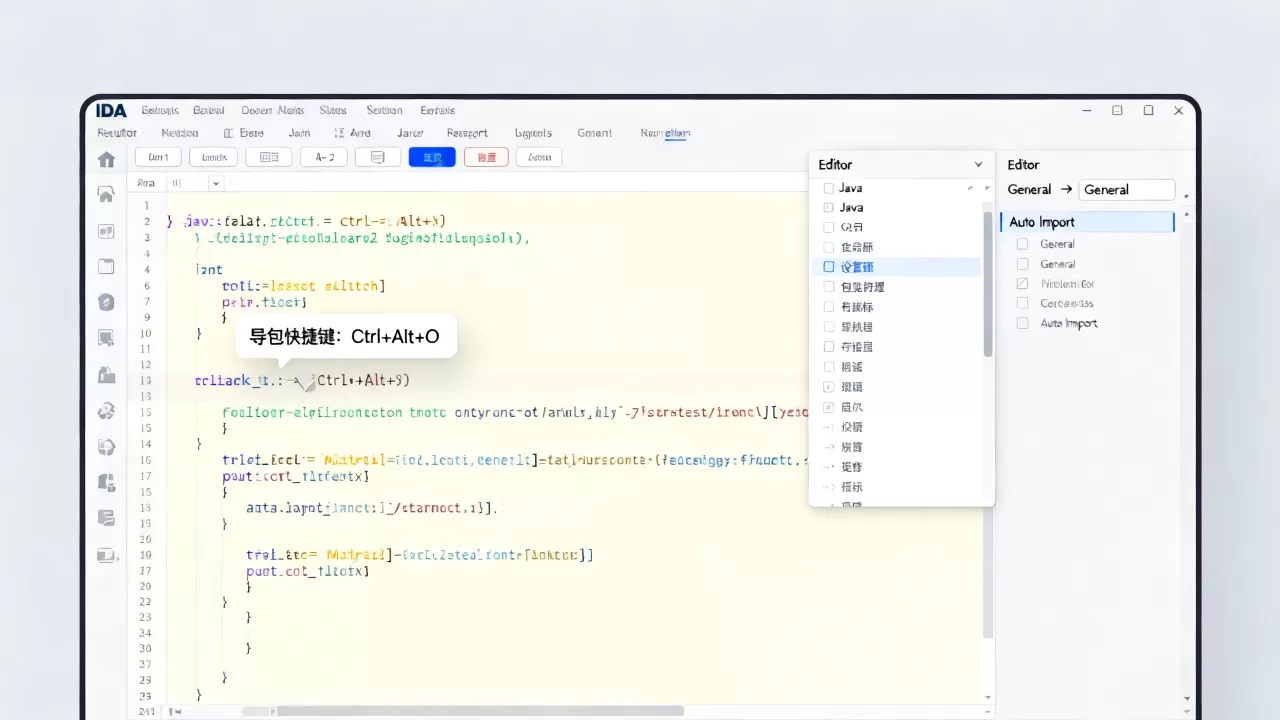The width and height of the screenshot is (1280, 720).
Task: Open the Jam menu item
Action: tap(299, 133)
